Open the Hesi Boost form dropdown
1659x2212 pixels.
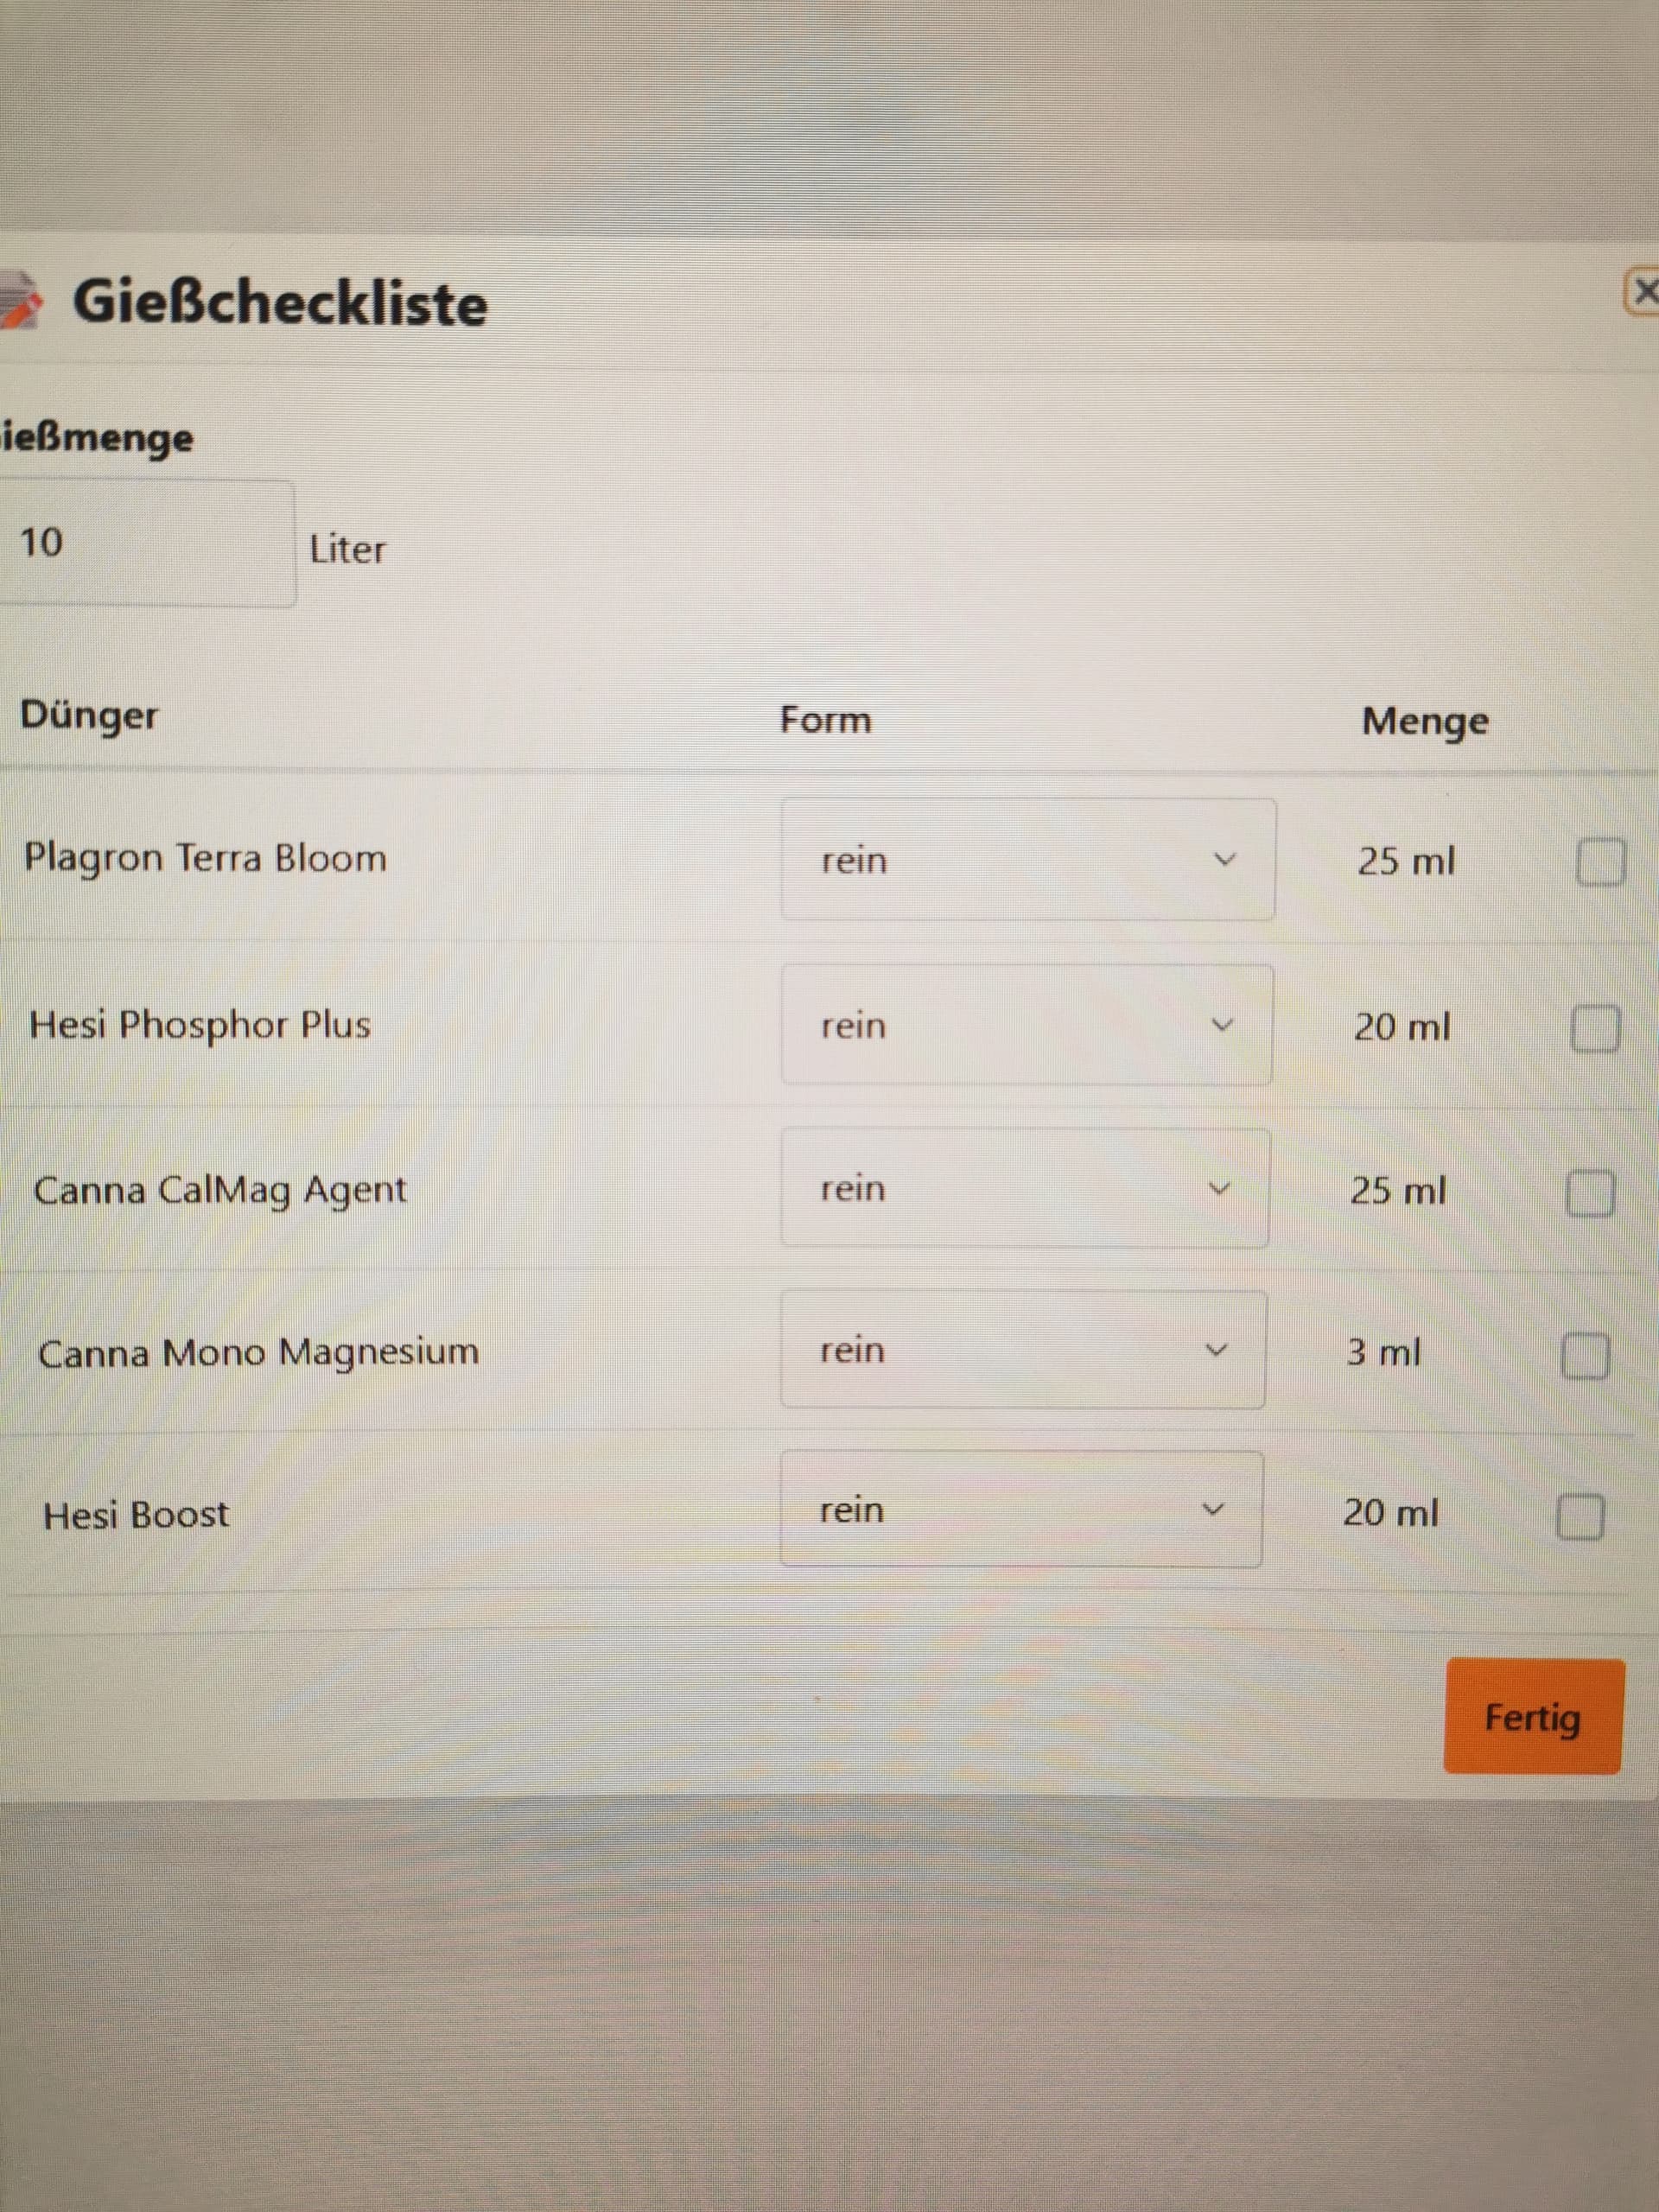point(1020,1509)
